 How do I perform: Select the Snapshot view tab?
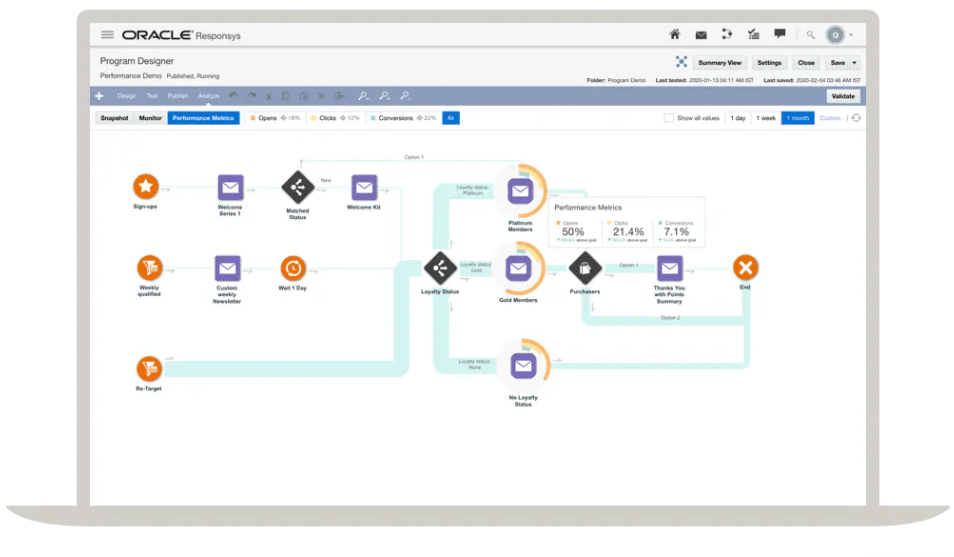click(x=114, y=118)
